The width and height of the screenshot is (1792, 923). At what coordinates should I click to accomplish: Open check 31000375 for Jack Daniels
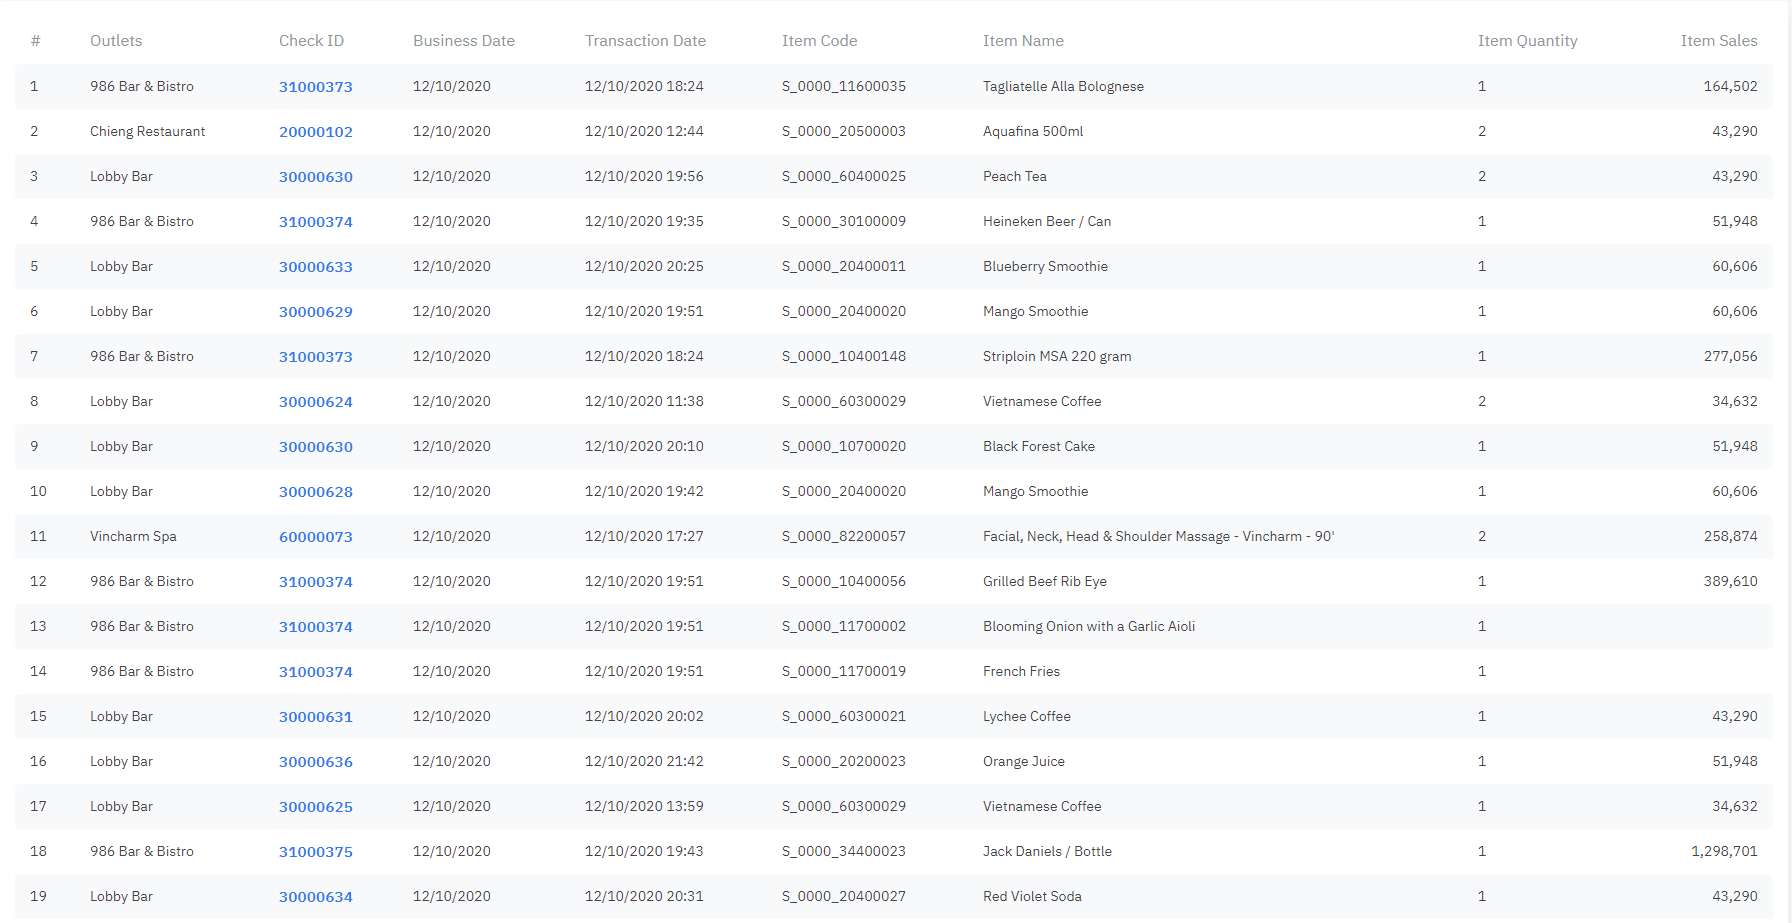click(x=315, y=852)
